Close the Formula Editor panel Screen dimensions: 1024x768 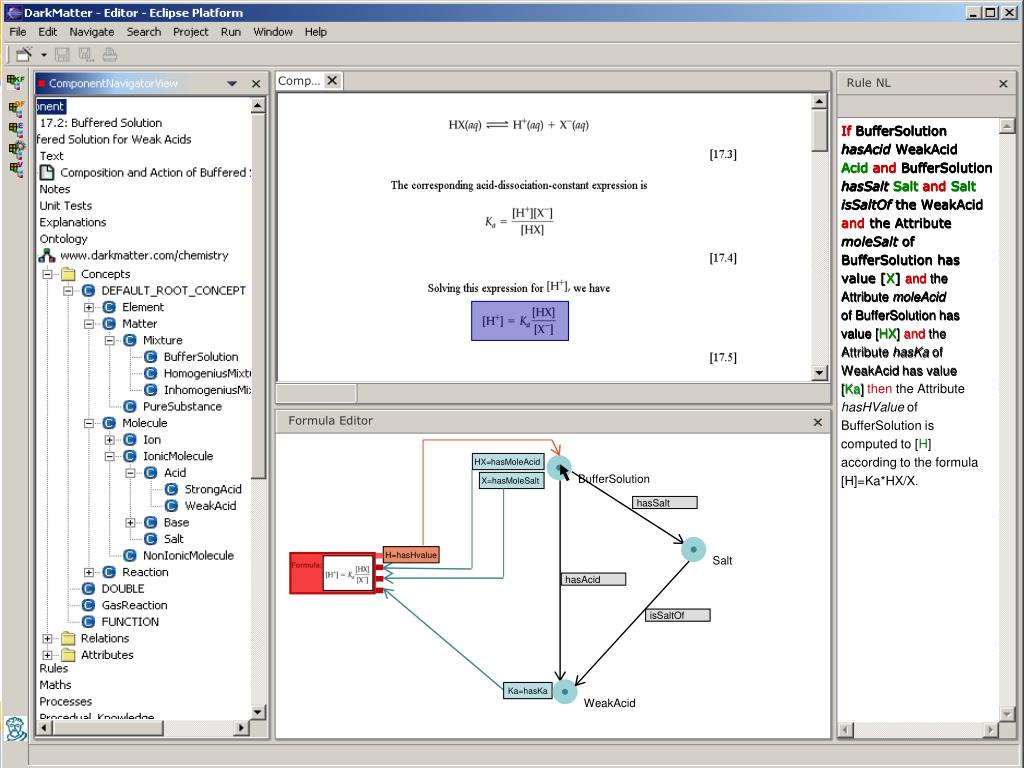coord(818,423)
